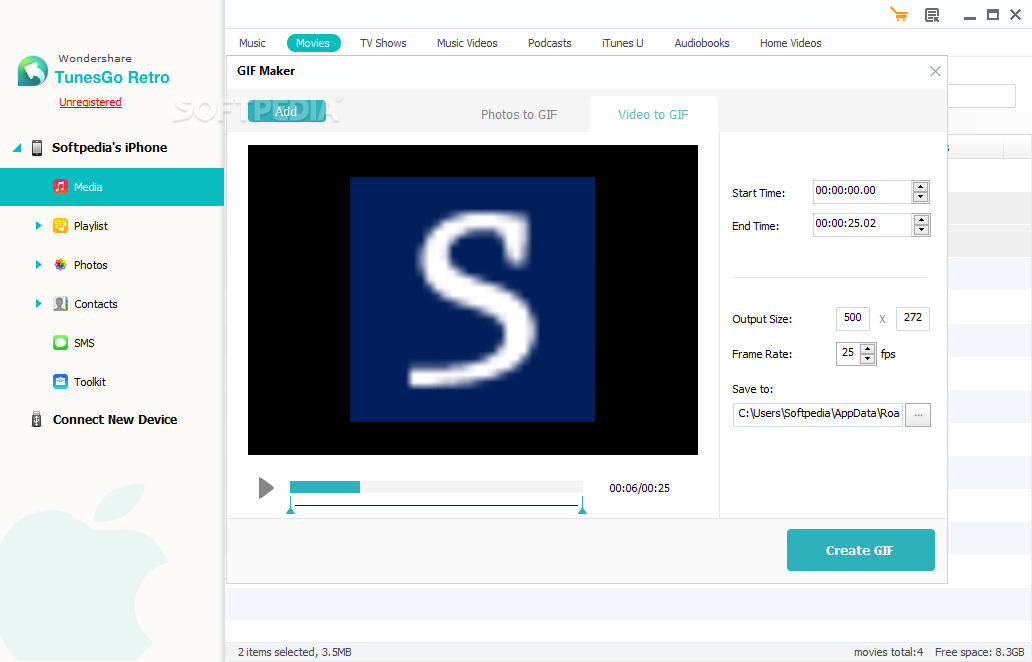The image size is (1032, 662).
Task: Switch to Photos to GIF tab
Action: click(x=519, y=115)
